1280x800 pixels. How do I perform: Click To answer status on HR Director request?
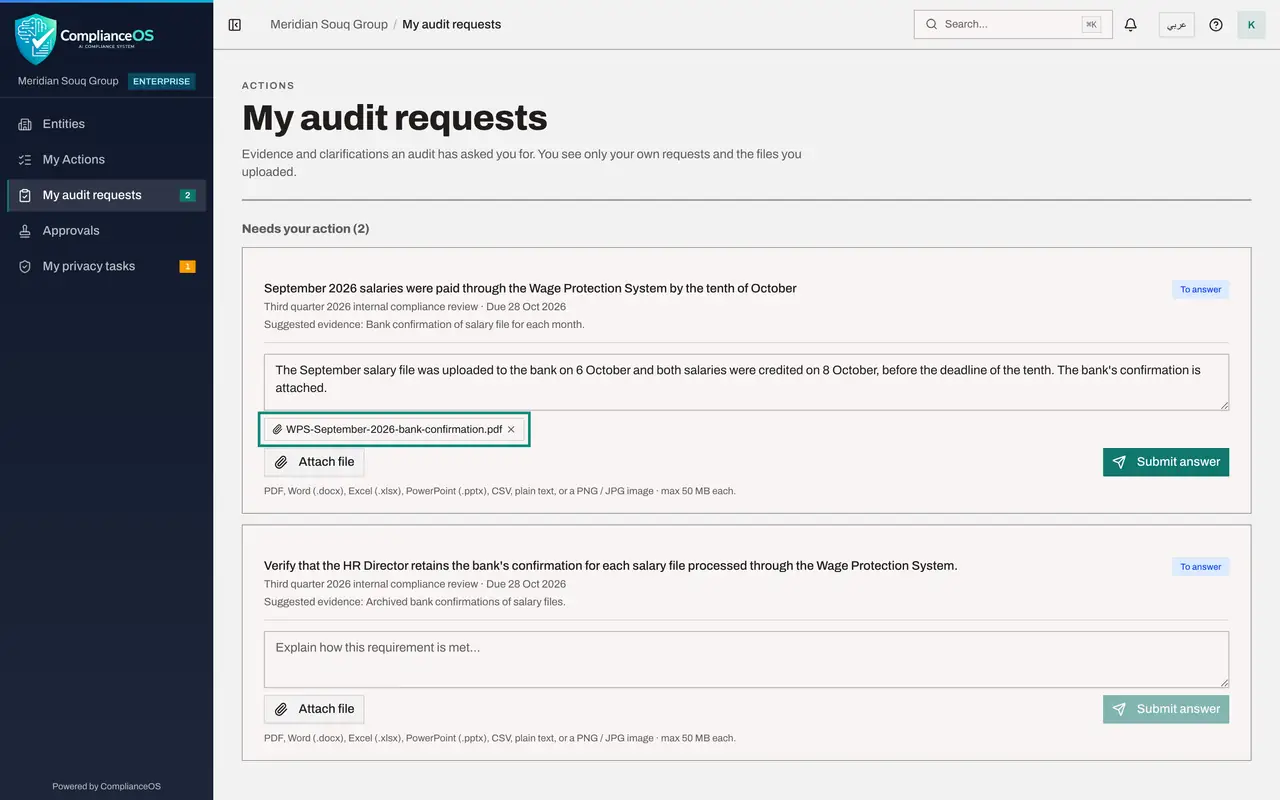coord(1200,567)
